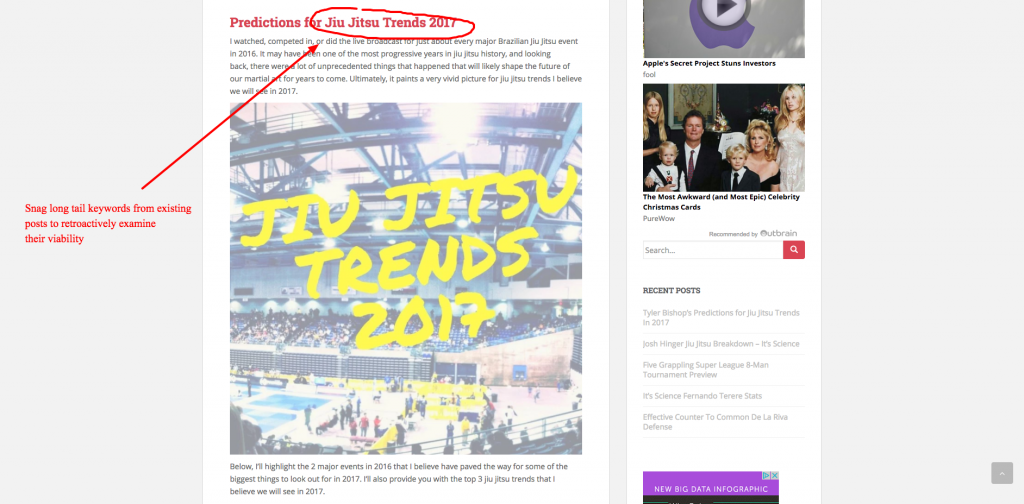Click the celebrity Christmas card family photo

(x=724, y=137)
